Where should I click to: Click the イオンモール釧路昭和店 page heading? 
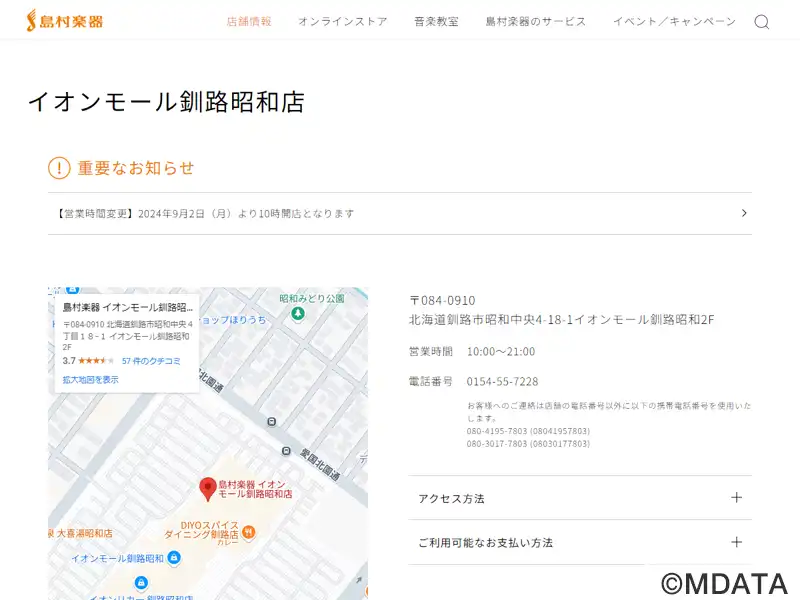(x=166, y=102)
